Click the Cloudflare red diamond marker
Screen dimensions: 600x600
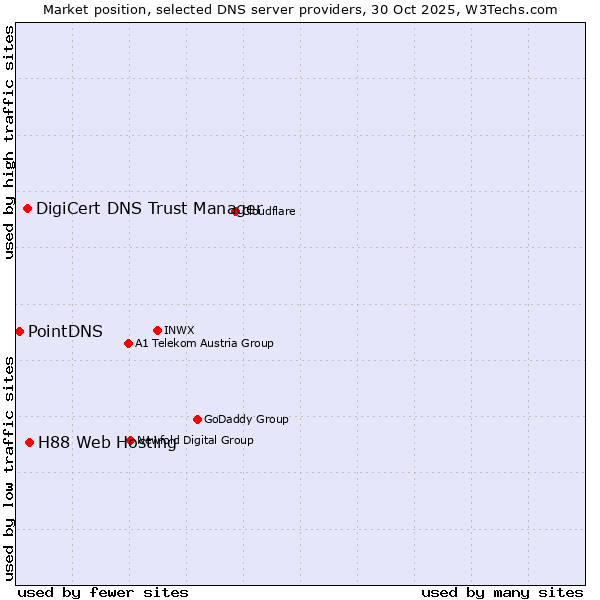pos(236,211)
